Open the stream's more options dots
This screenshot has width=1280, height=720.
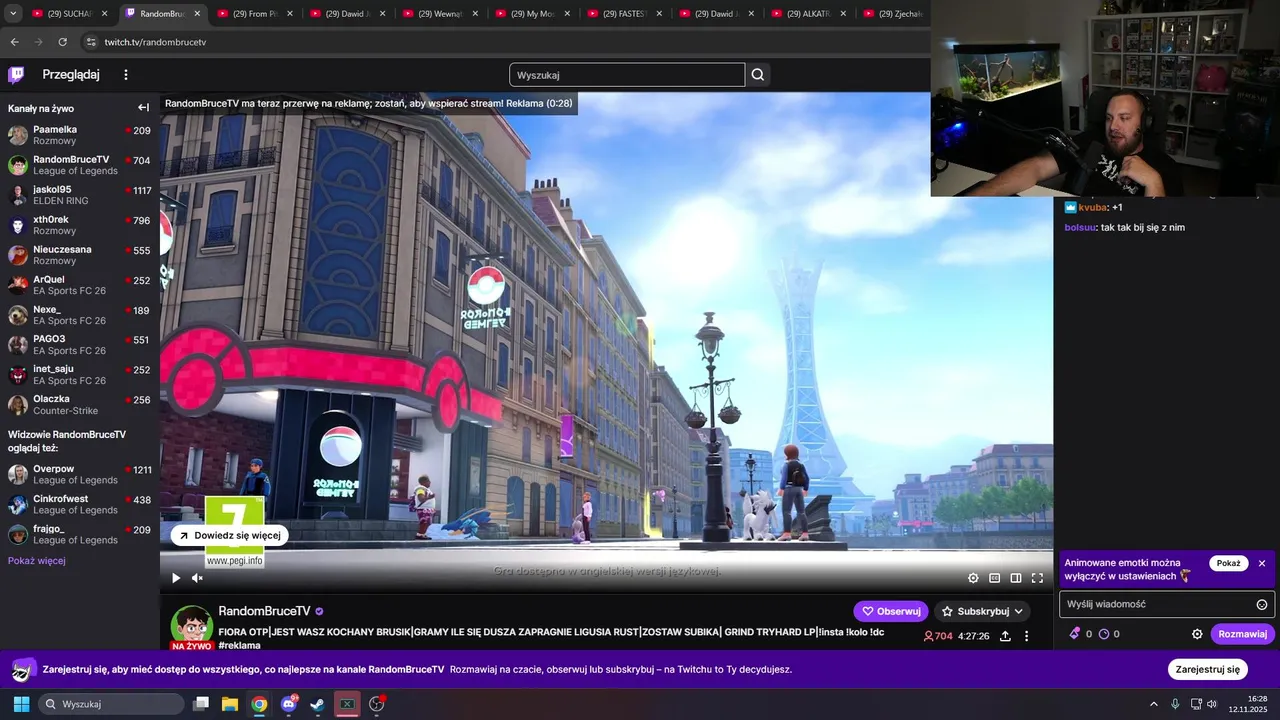pyautogui.click(x=1026, y=636)
